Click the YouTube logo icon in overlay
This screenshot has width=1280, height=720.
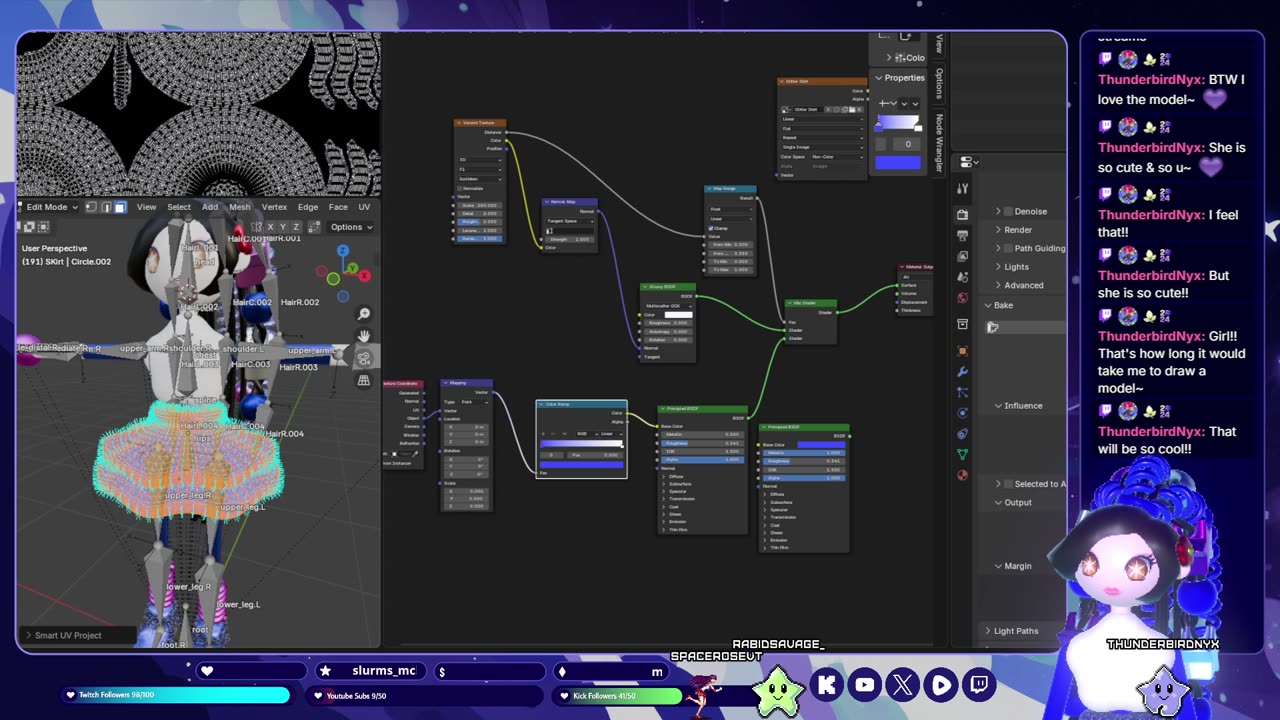click(x=865, y=685)
